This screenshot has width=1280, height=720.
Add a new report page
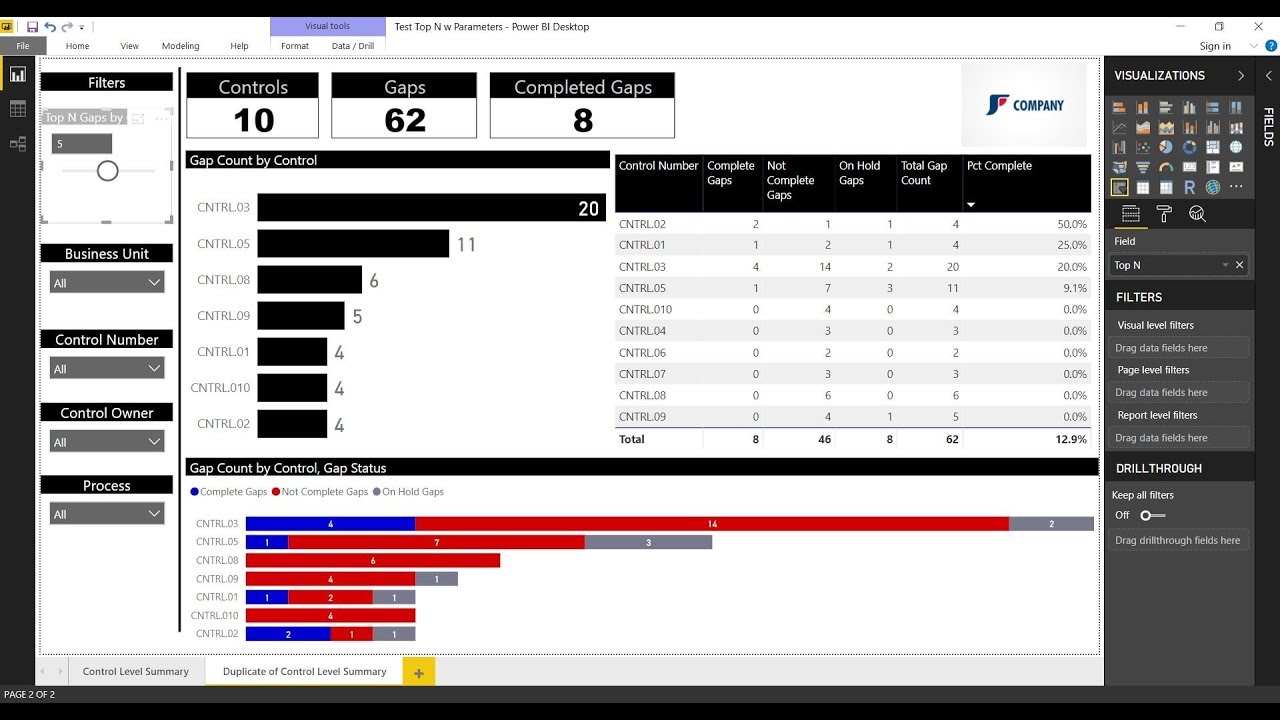click(418, 672)
